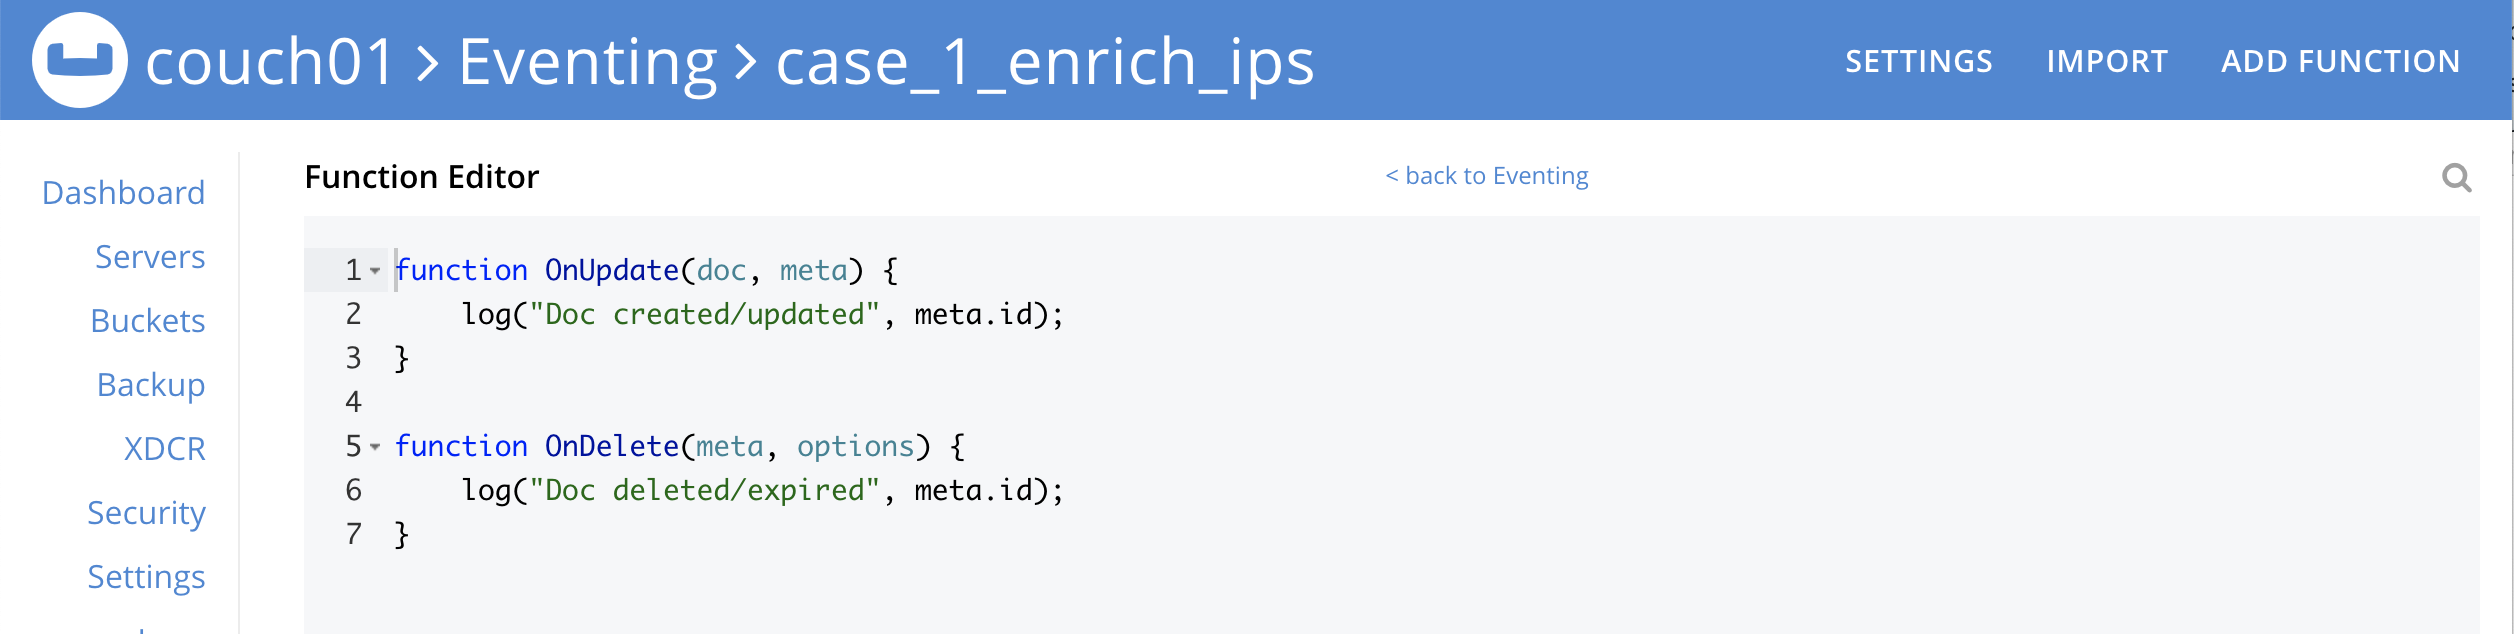Collapse the OnUpdate function fold arrow
The image size is (2514, 634).
(374, 271)
